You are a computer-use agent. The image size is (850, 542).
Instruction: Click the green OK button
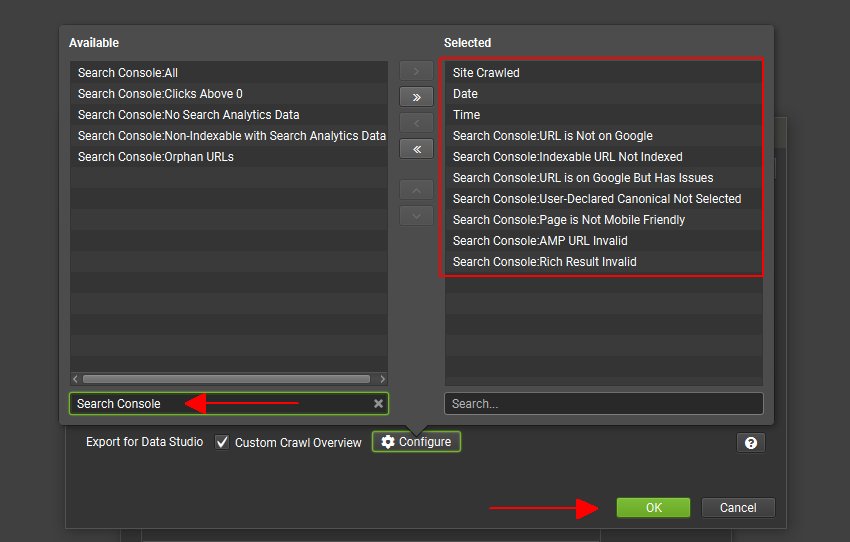pyautogui.click(x=653, y=508)
